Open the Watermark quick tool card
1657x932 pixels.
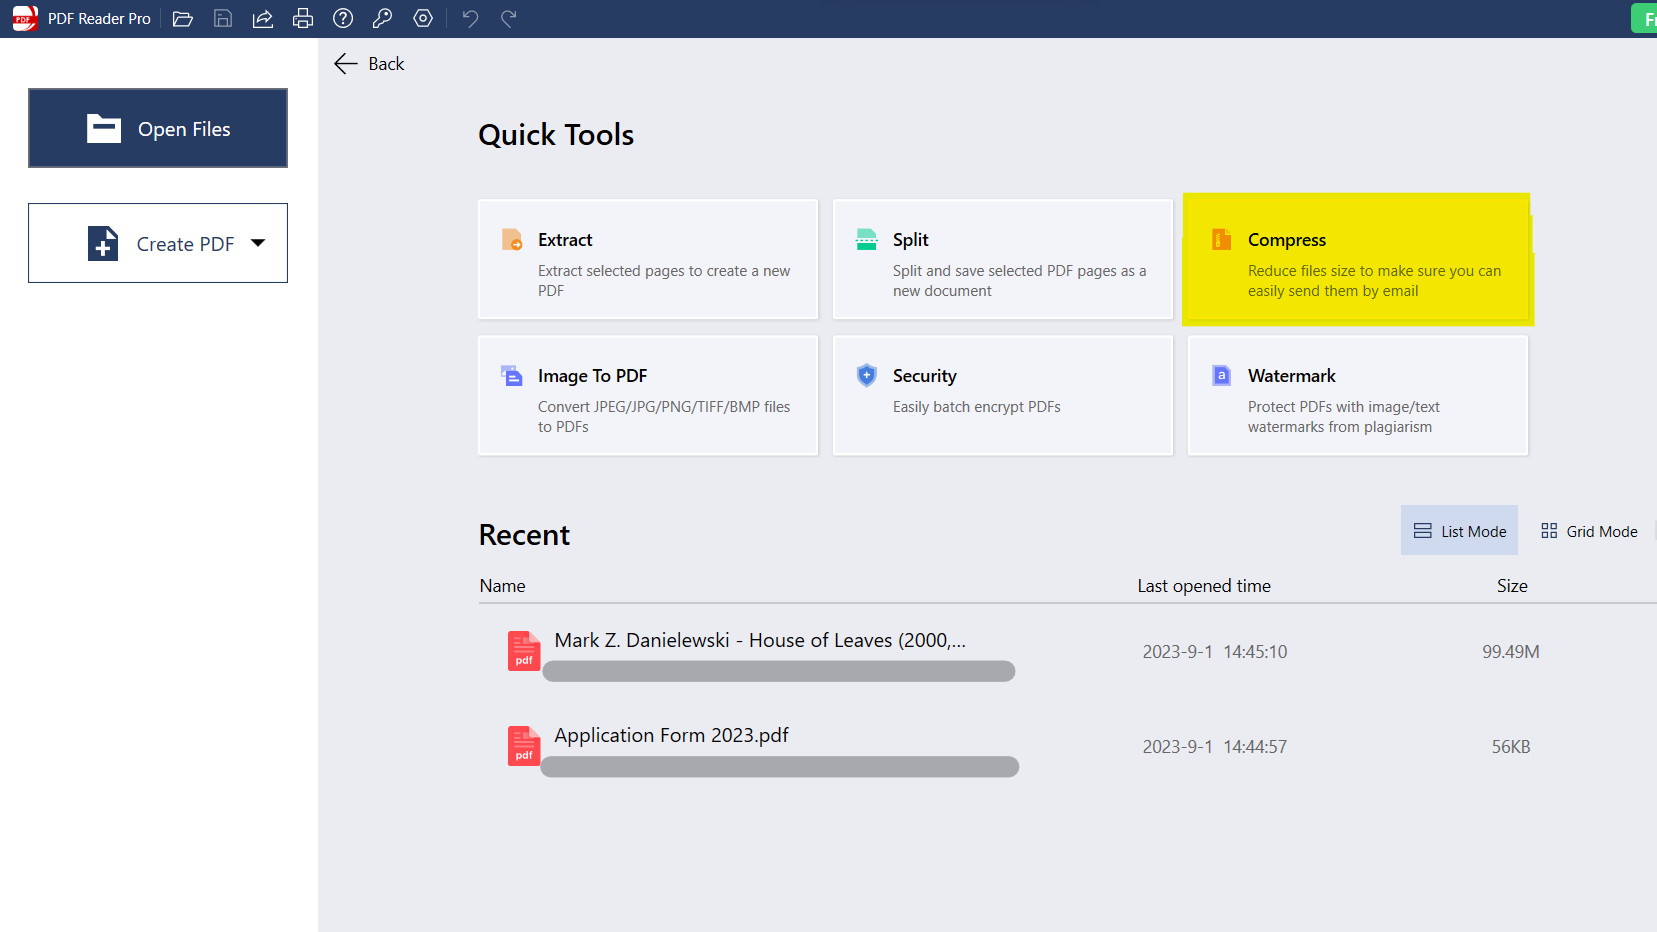point(1358,395)
